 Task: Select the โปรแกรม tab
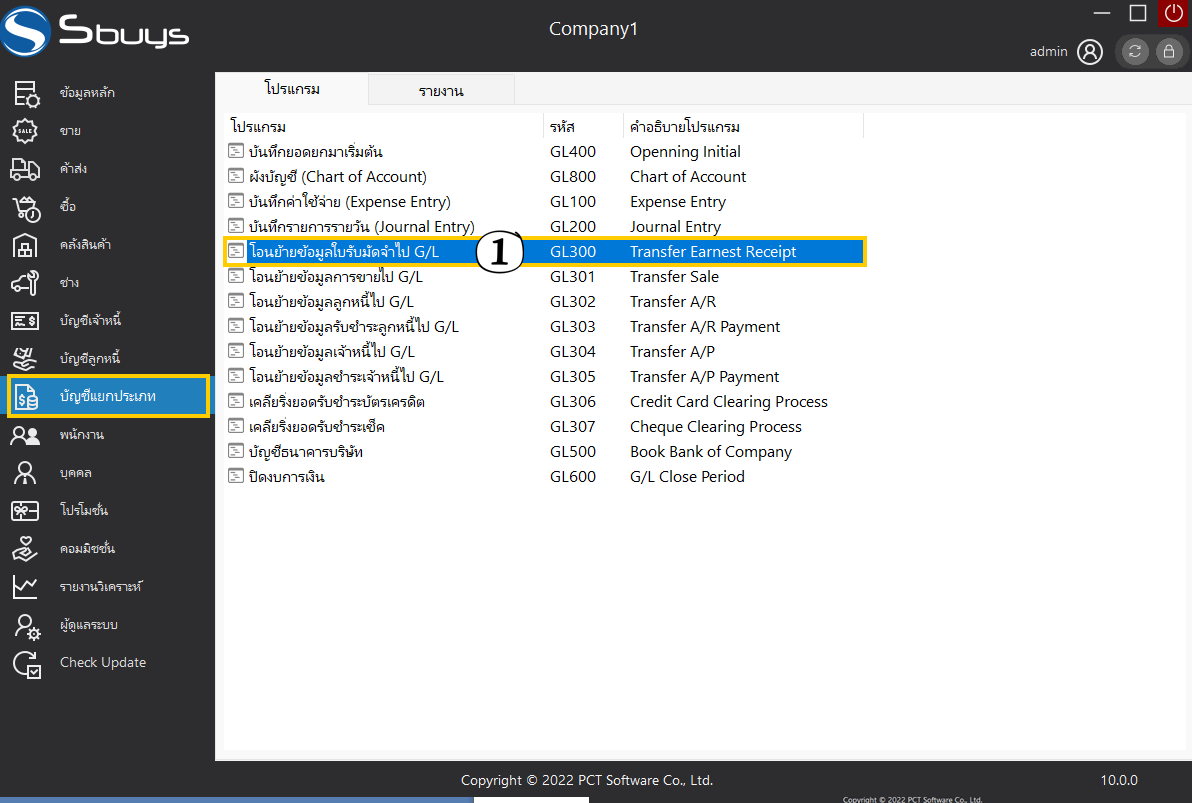(292, 89)
